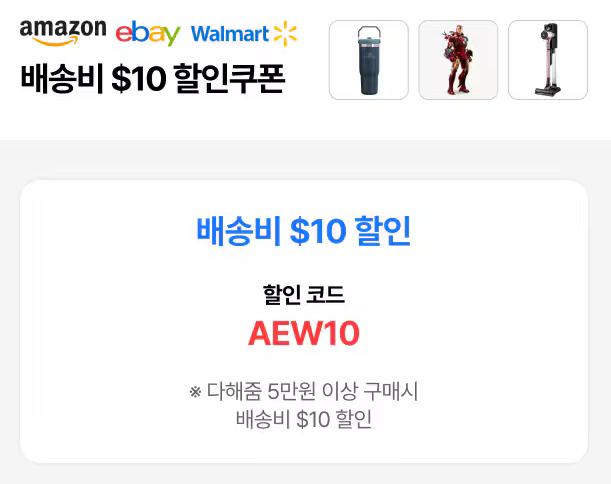The height and width of the screenshot is (484, 611).
Task: Select the red AEW10 discount code
Action: tap(304, 334)
